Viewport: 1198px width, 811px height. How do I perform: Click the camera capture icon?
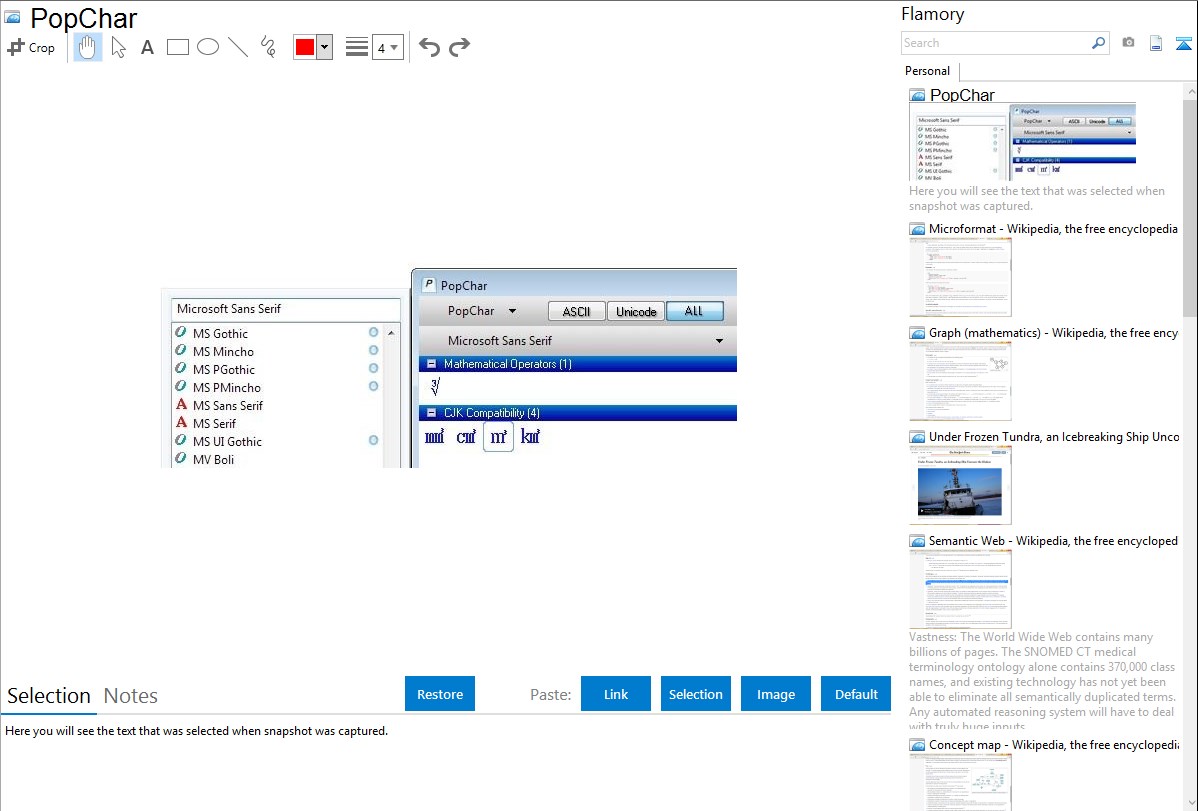coord(1128,43)
